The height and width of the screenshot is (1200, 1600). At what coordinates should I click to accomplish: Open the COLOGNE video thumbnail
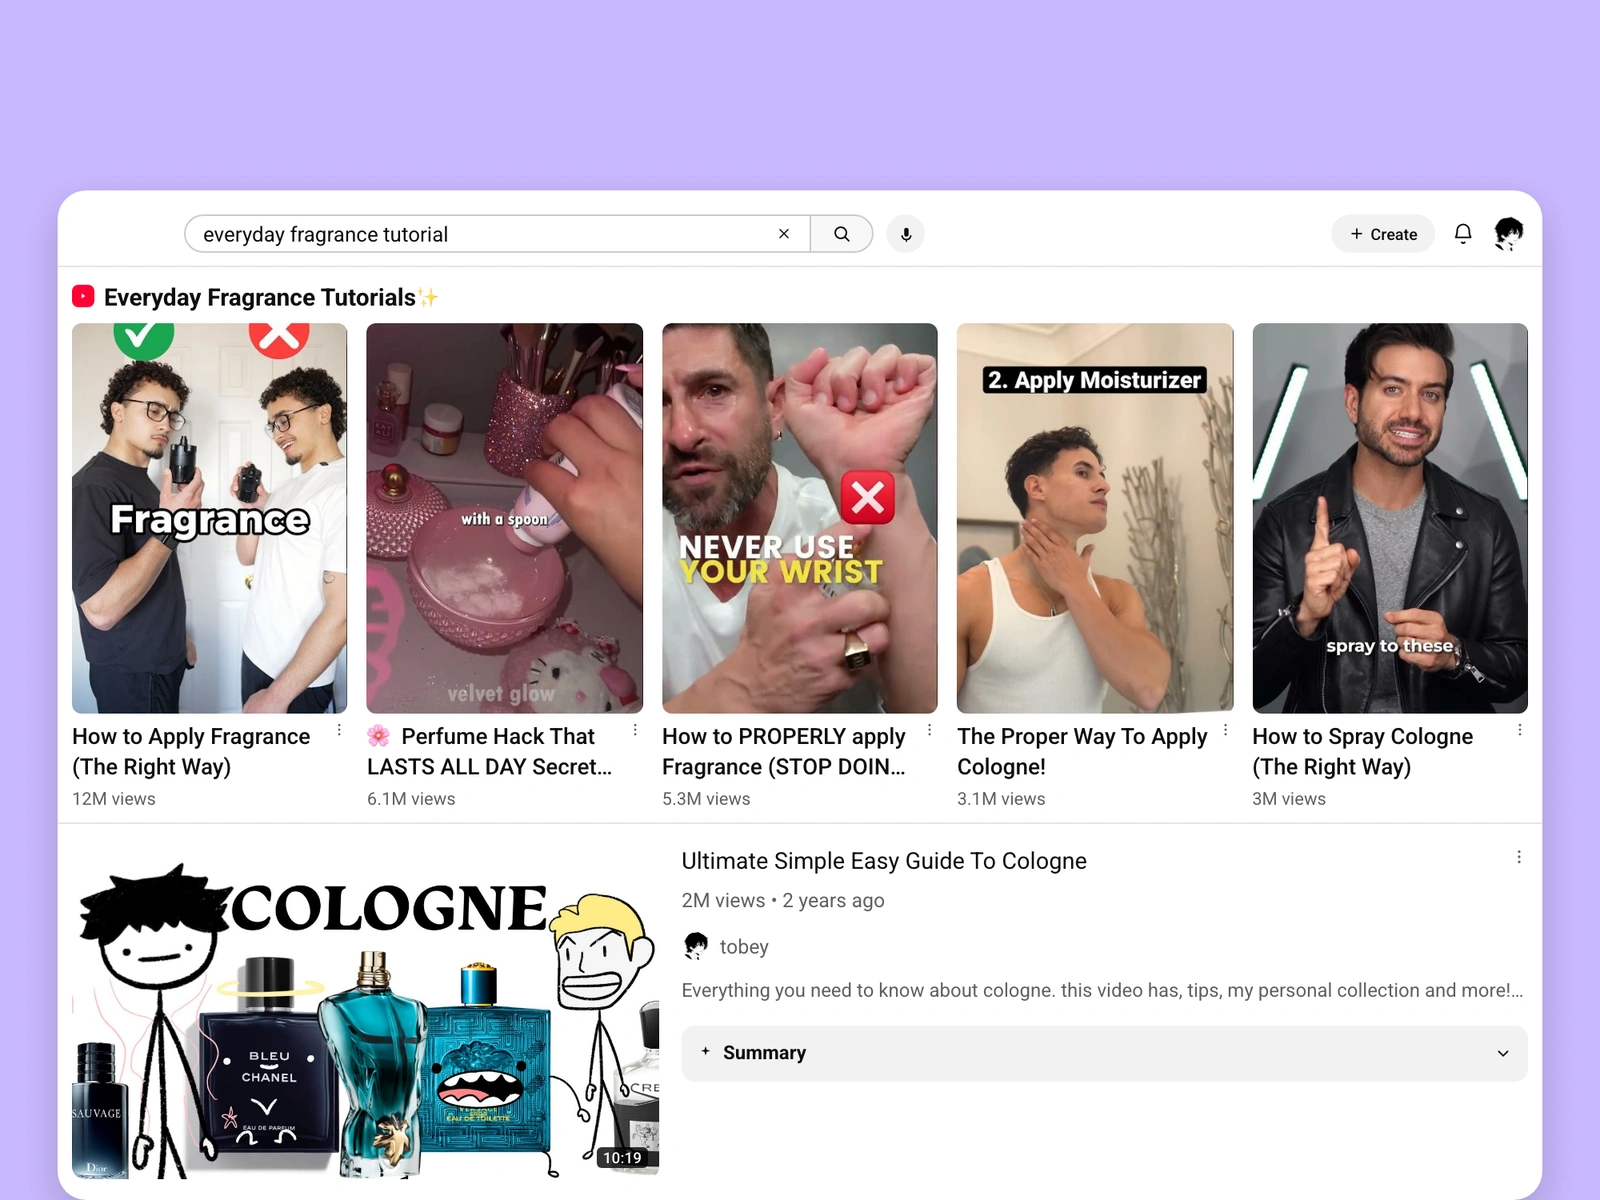coord(365,1015)
